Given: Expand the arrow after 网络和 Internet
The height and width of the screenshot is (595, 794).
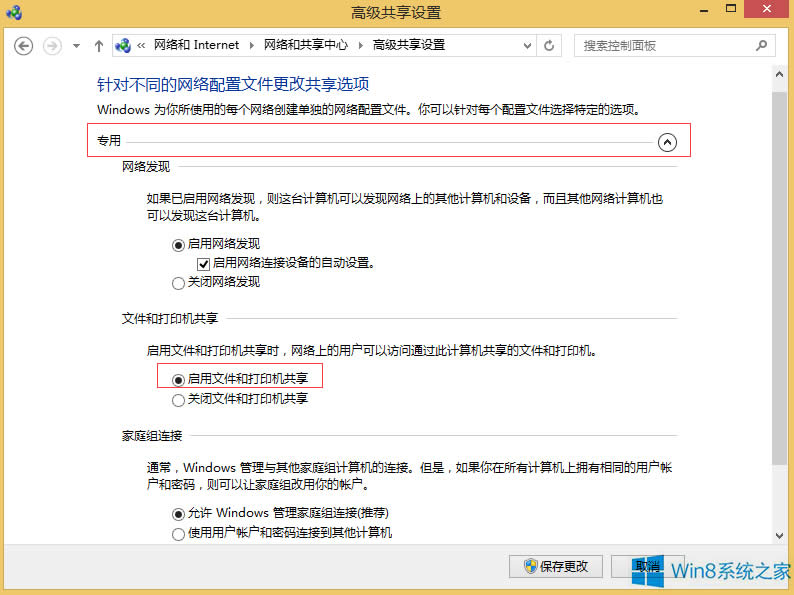Looking at the screenshot, I should (x=252, y=46).
